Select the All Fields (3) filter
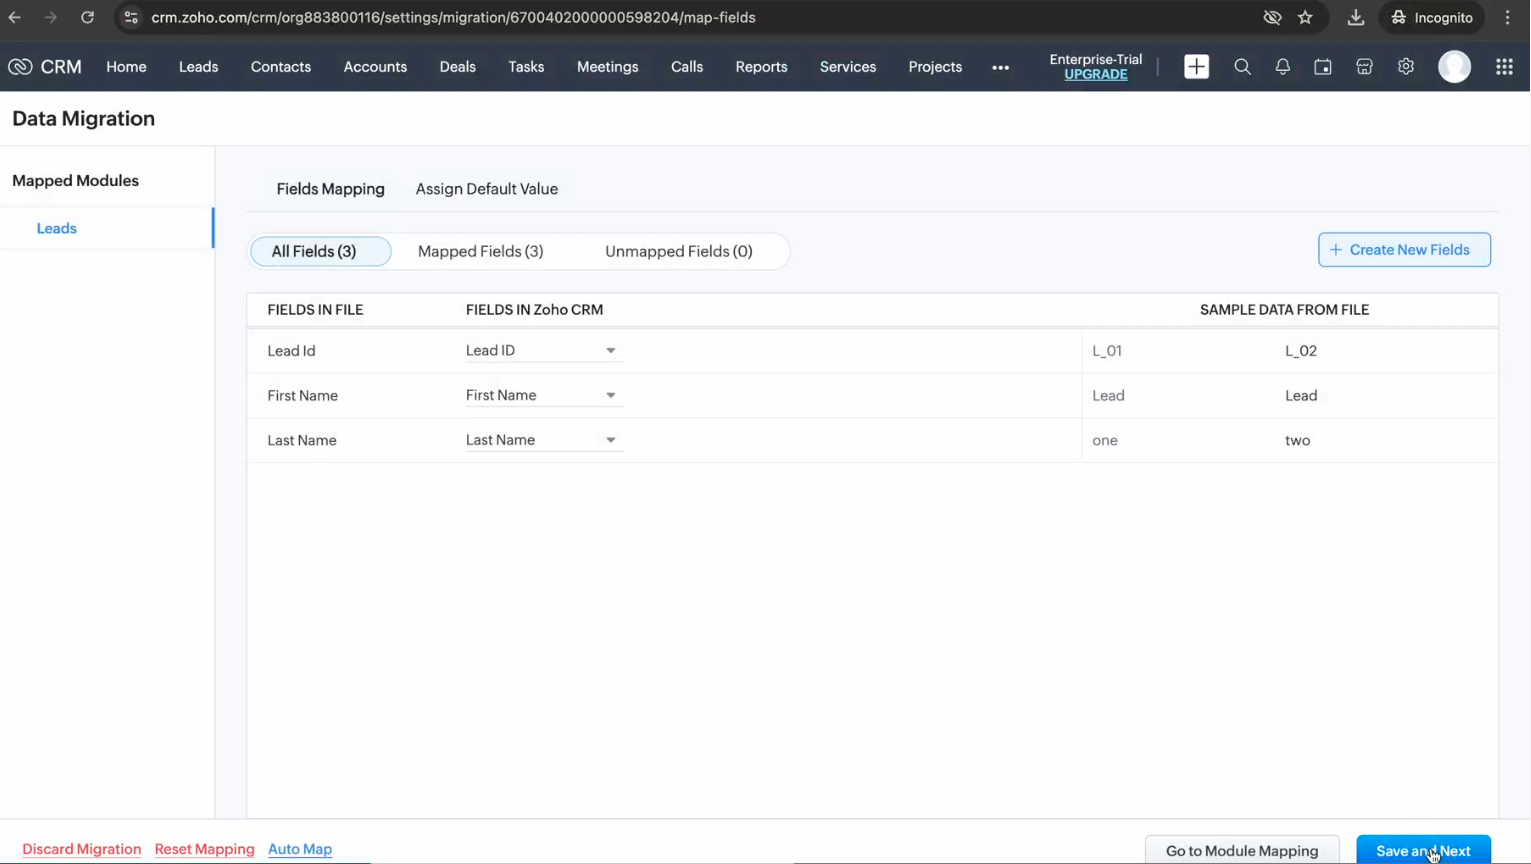The image size is (1531, 864). pyautogui.click(x=314, y=251)
